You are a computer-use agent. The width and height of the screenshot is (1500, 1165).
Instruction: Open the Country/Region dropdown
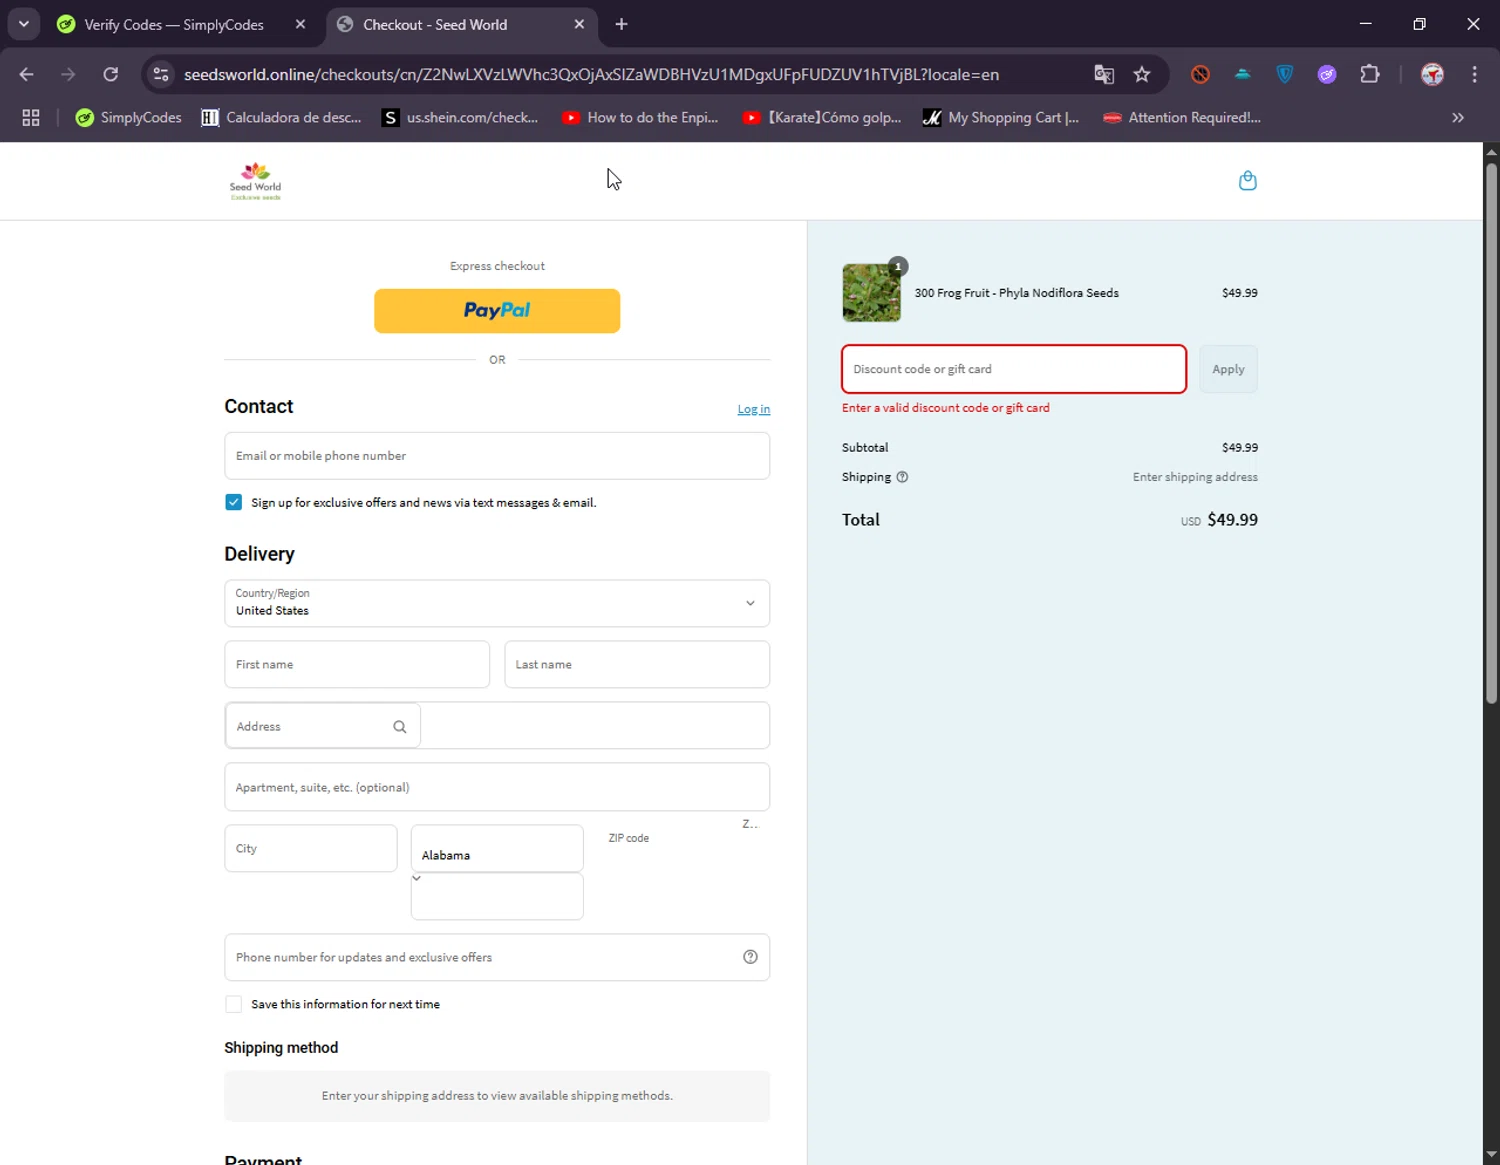point(497,603)
